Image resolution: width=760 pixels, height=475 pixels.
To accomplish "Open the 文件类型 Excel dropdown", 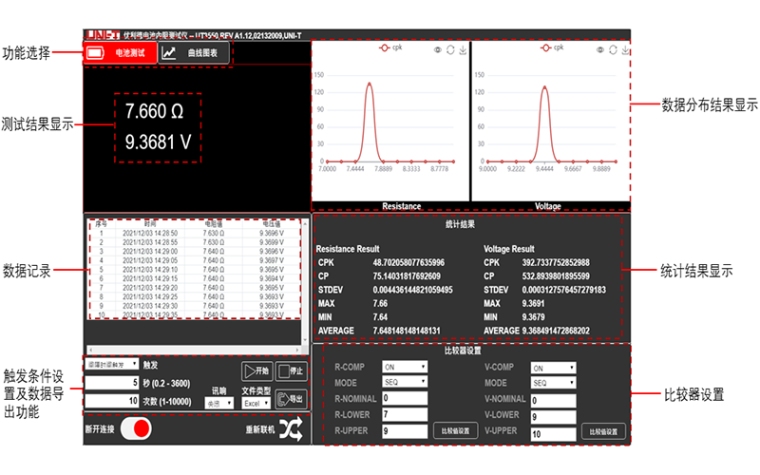I will click(x=256, y=403).
